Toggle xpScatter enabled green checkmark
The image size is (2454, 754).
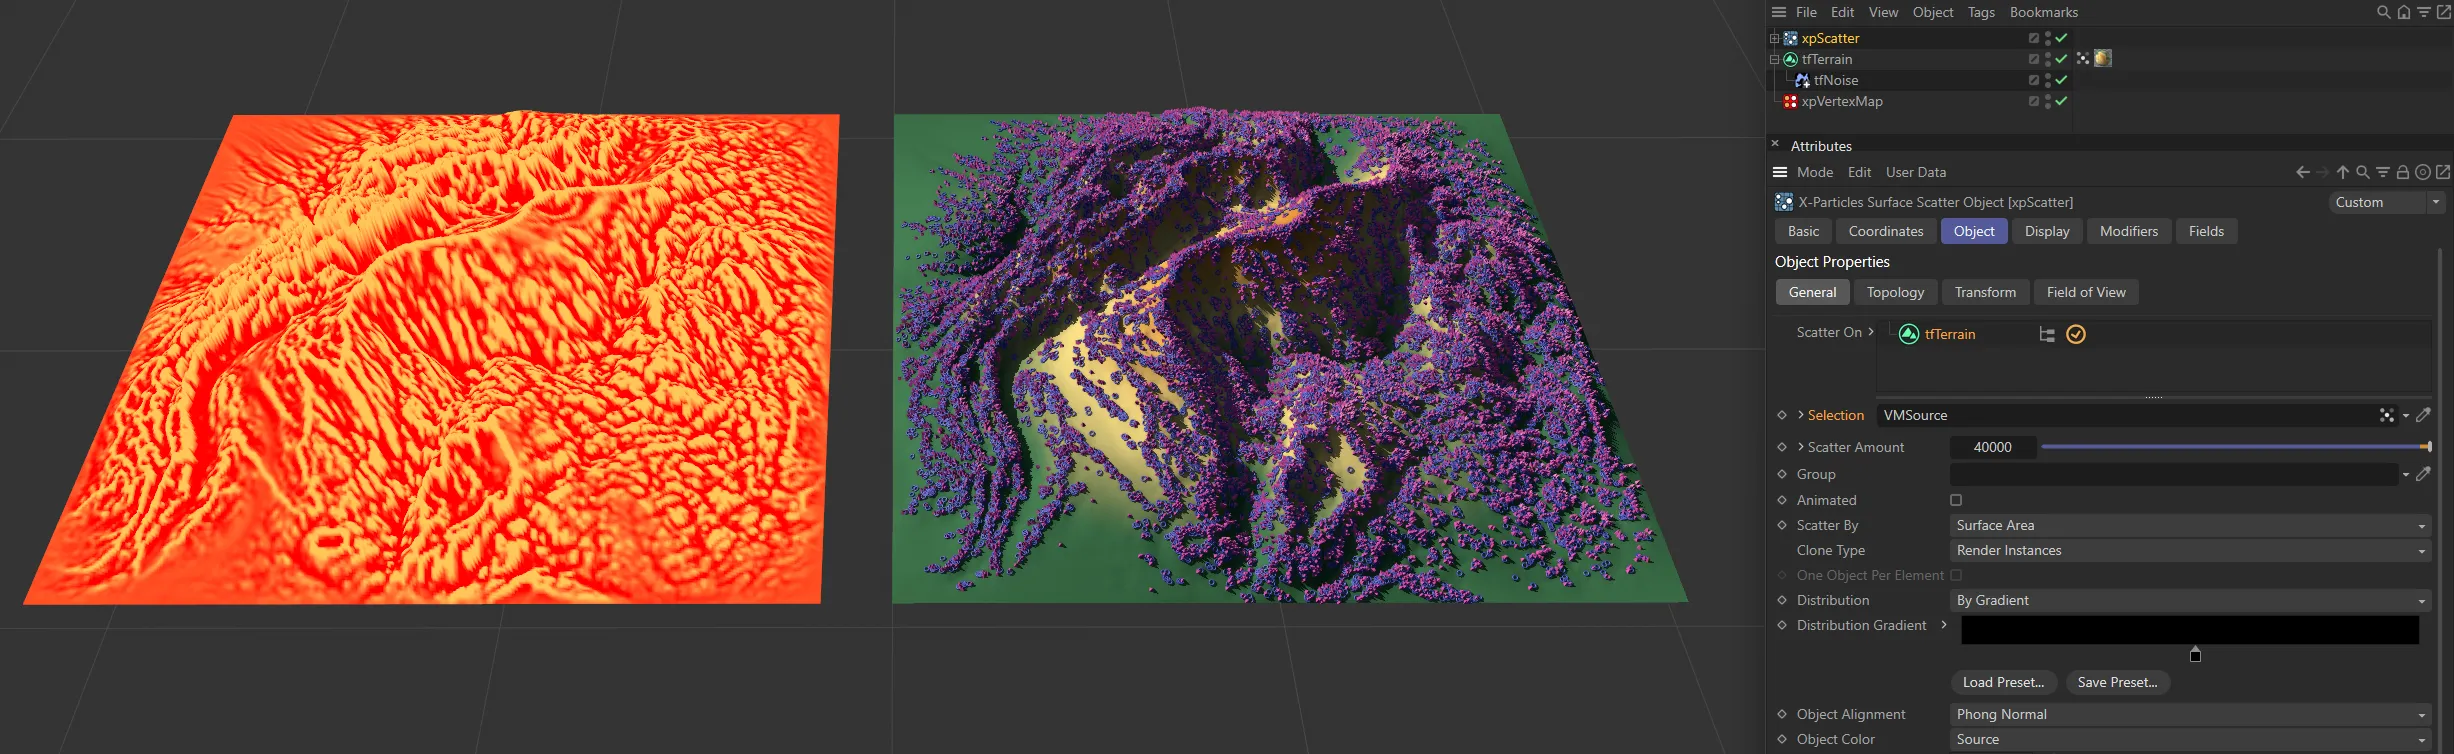(2061, 38)
